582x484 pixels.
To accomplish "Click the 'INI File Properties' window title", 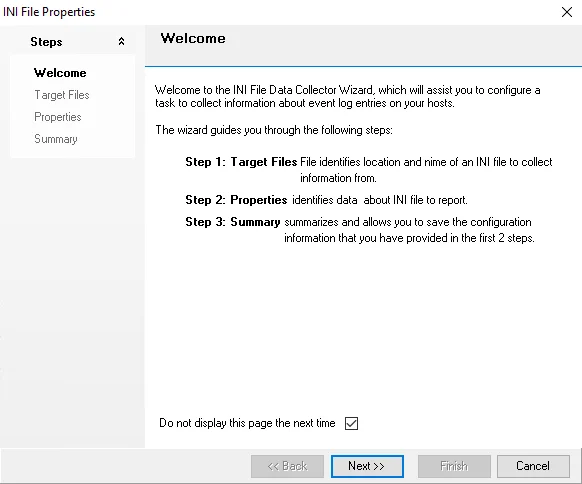I will tap(49, 12).
